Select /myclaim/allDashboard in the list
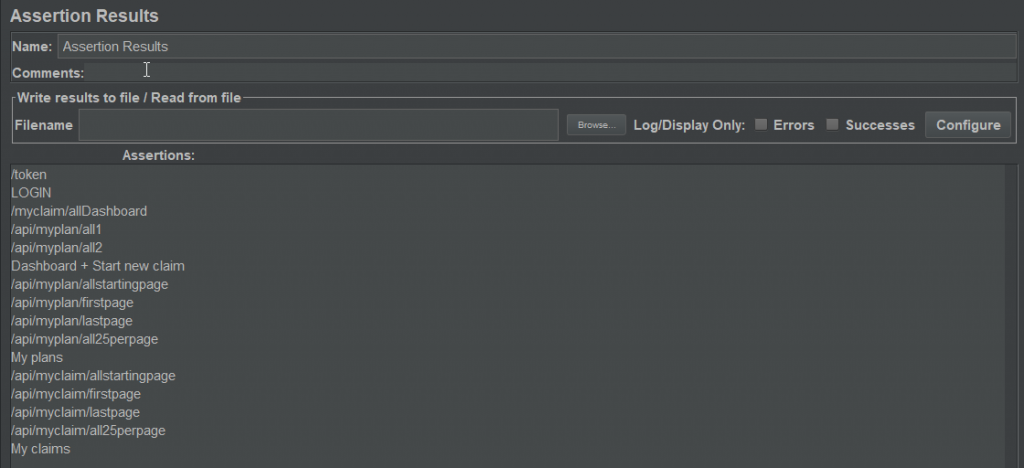This screenshot has width=1024, height=468. point(79,211)
